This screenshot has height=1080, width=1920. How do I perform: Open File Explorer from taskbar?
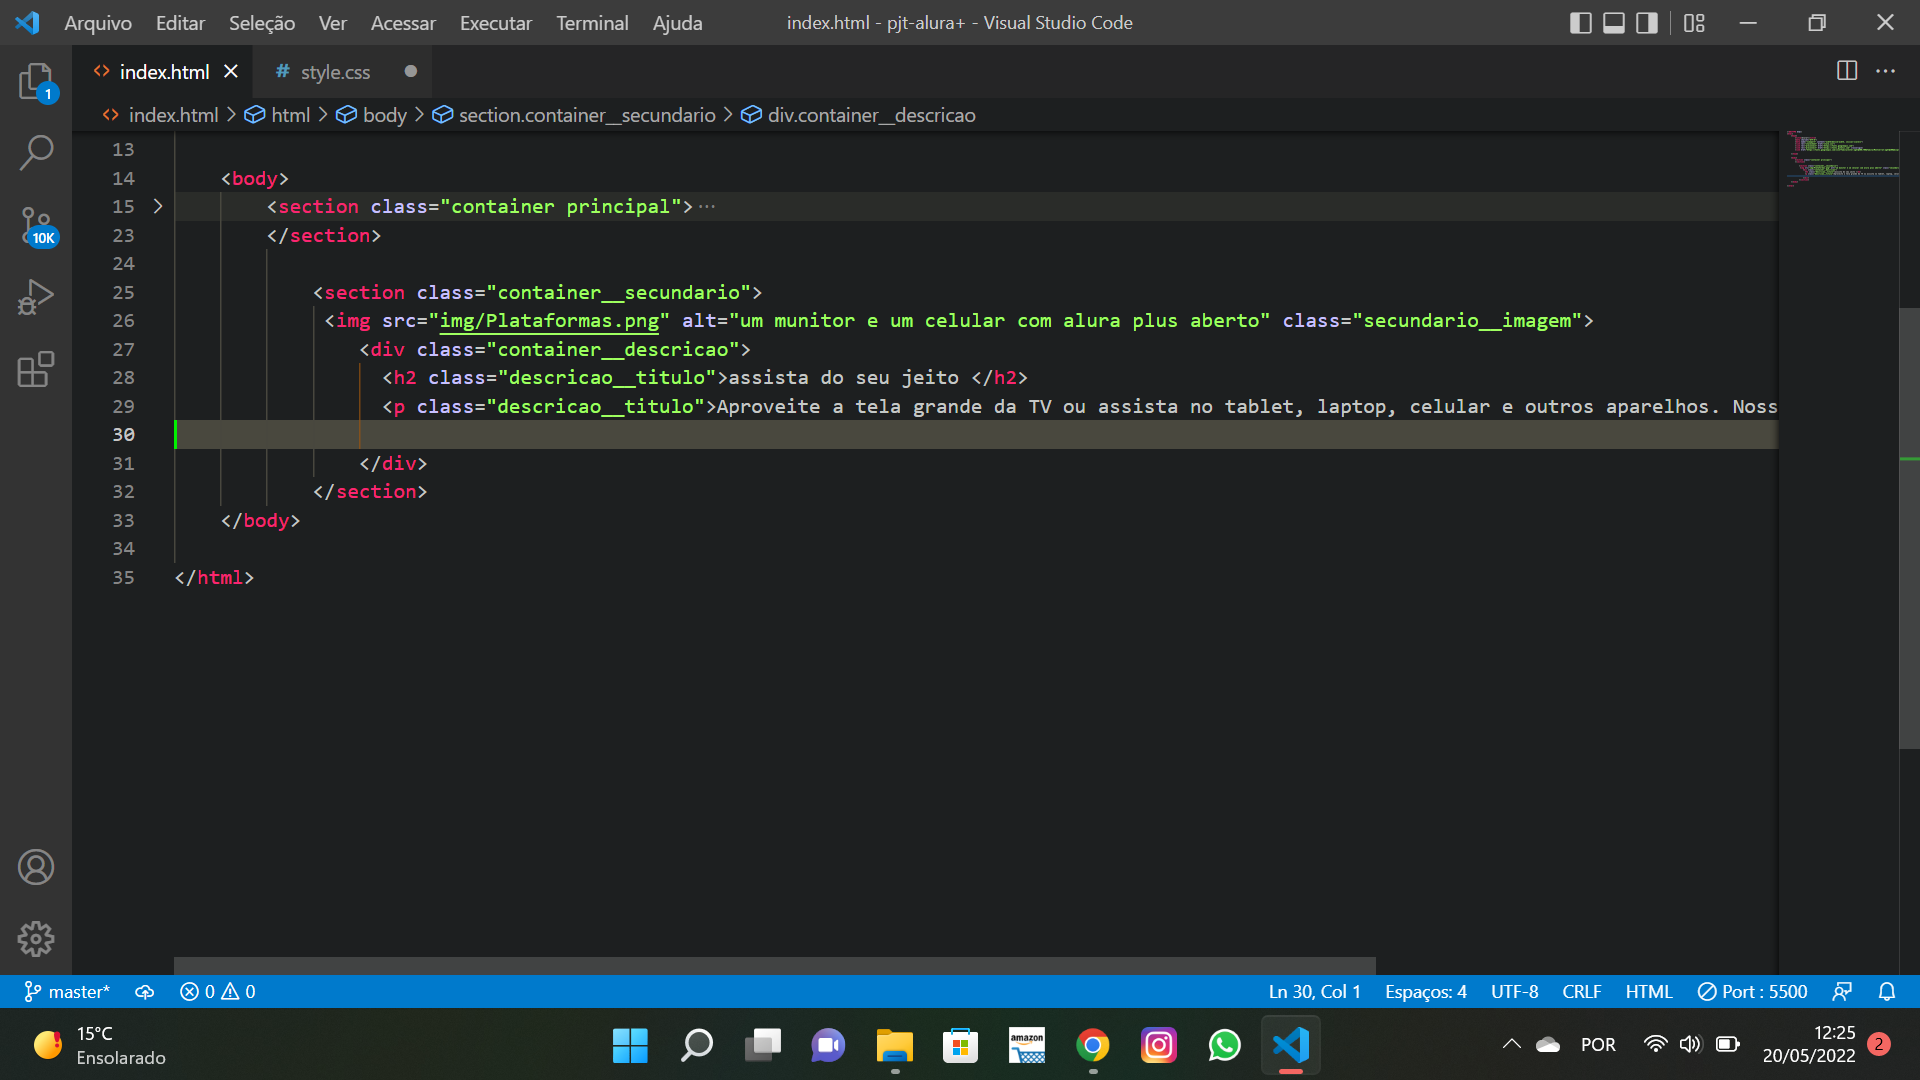894,1045
